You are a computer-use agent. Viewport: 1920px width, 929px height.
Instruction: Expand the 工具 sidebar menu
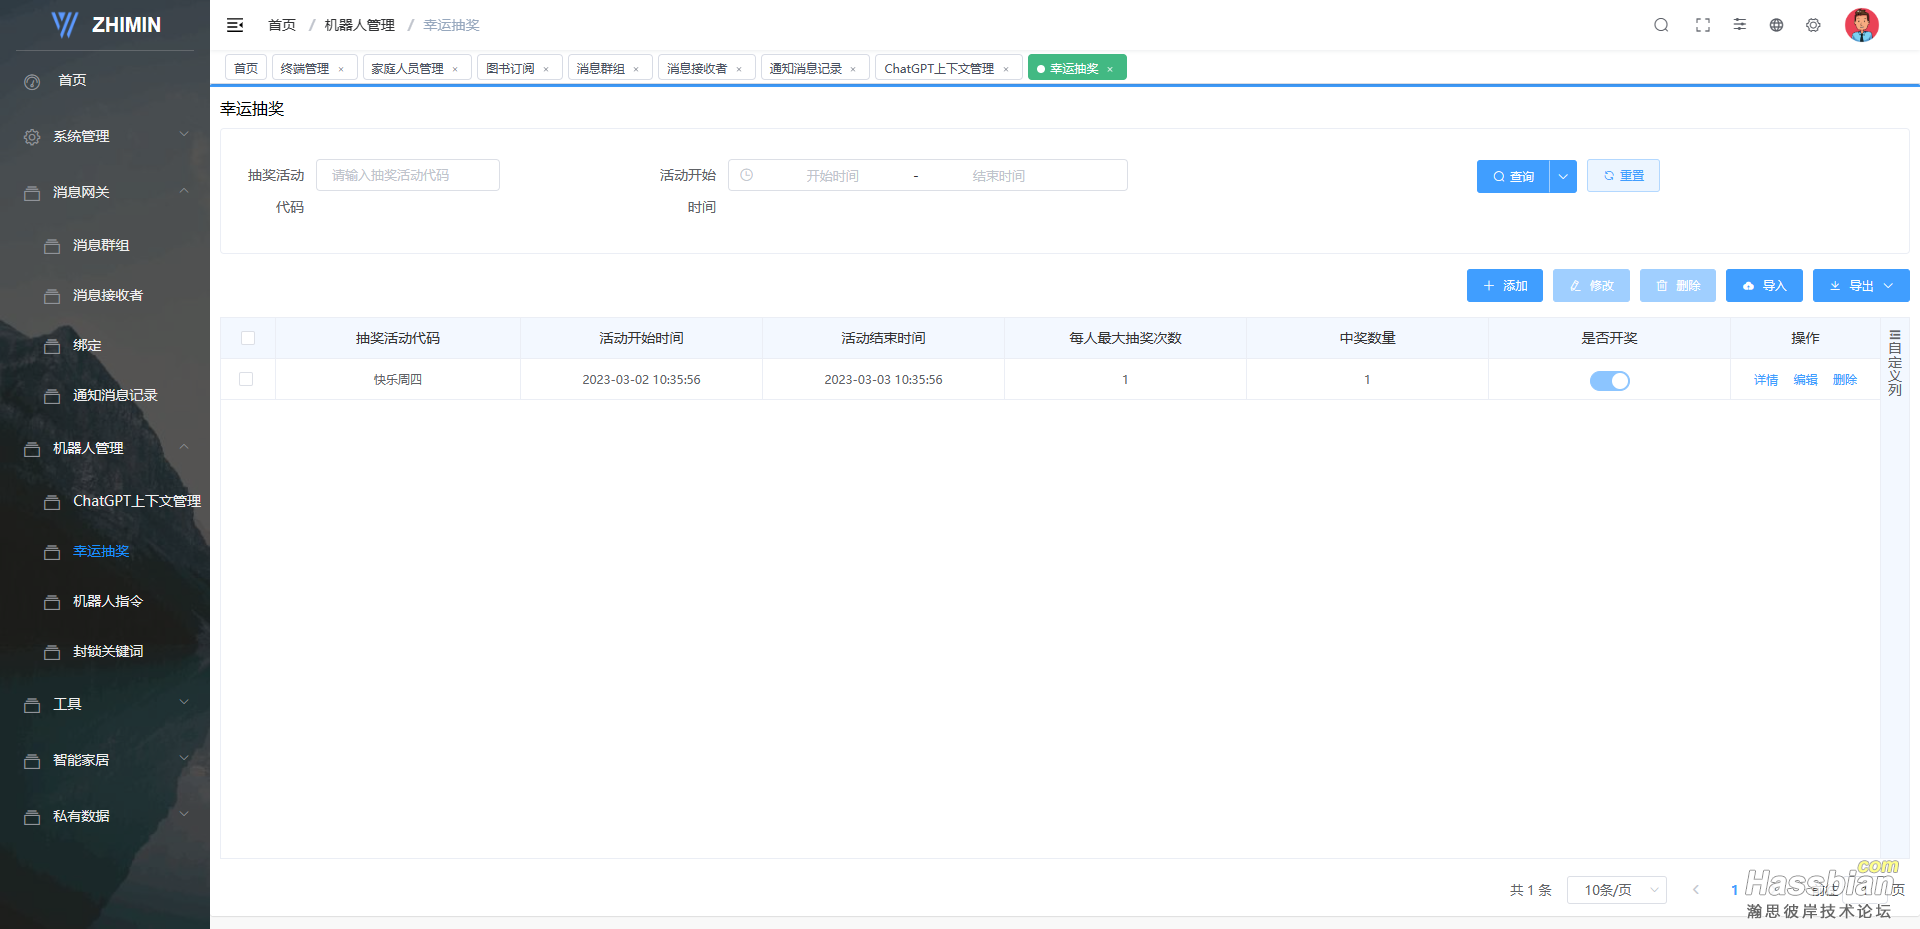tap(184, 703)
